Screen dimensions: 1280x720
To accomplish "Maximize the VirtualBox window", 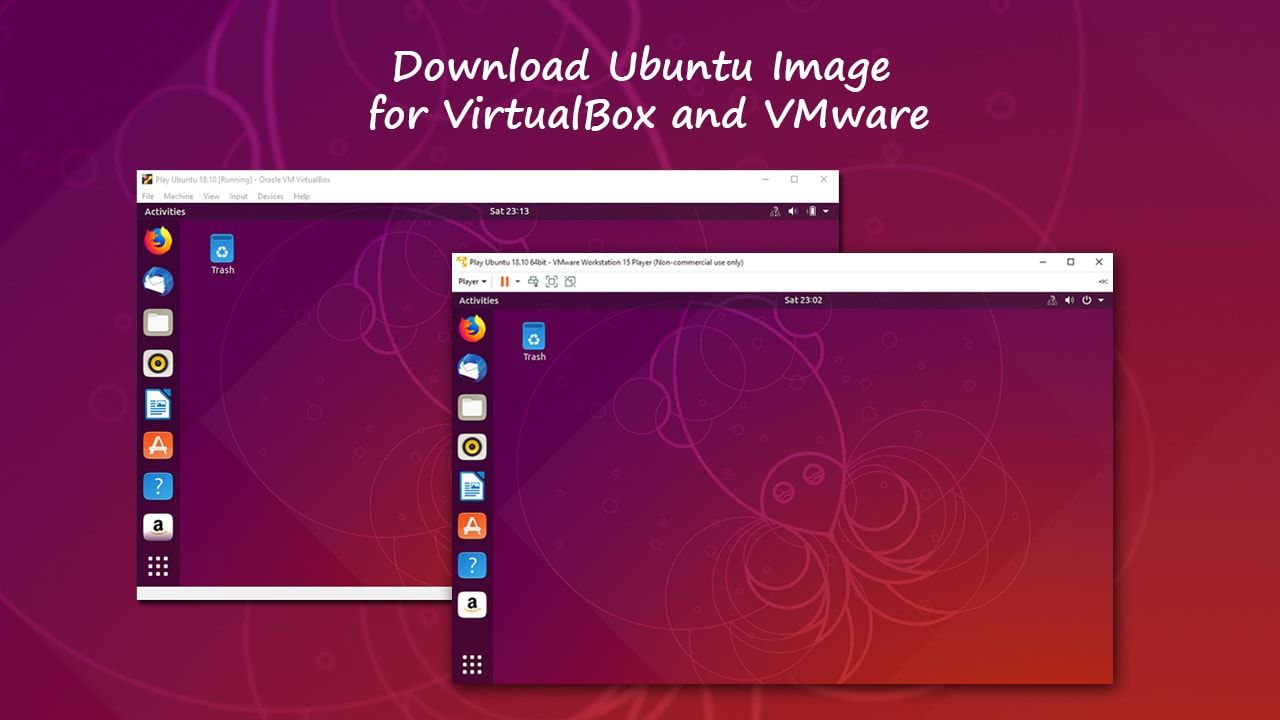I will [794, 180].
